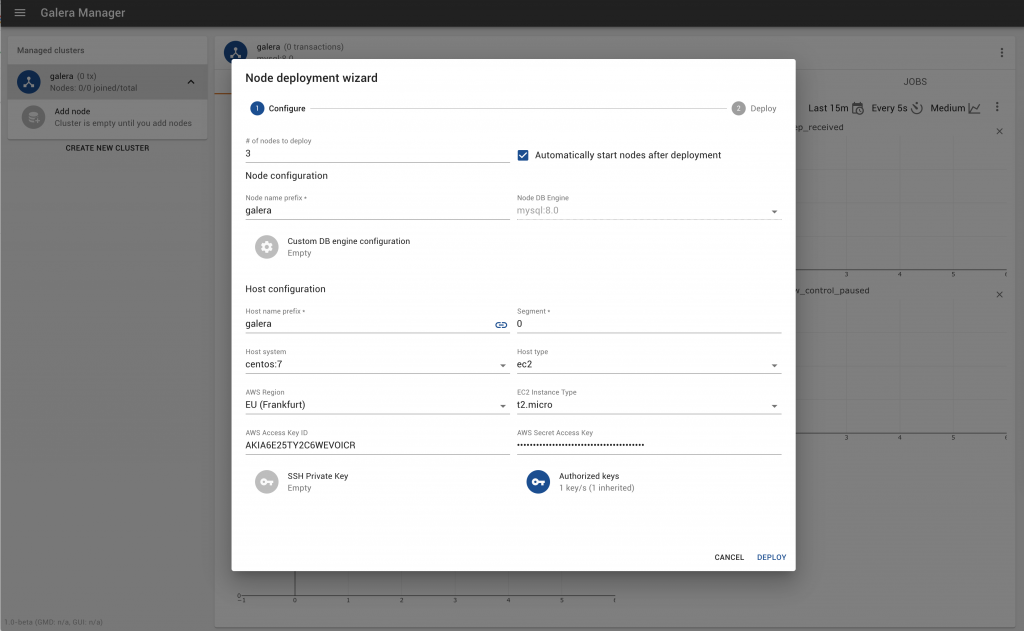
Task: Close the rep_received chart
Action: [999, 131]
